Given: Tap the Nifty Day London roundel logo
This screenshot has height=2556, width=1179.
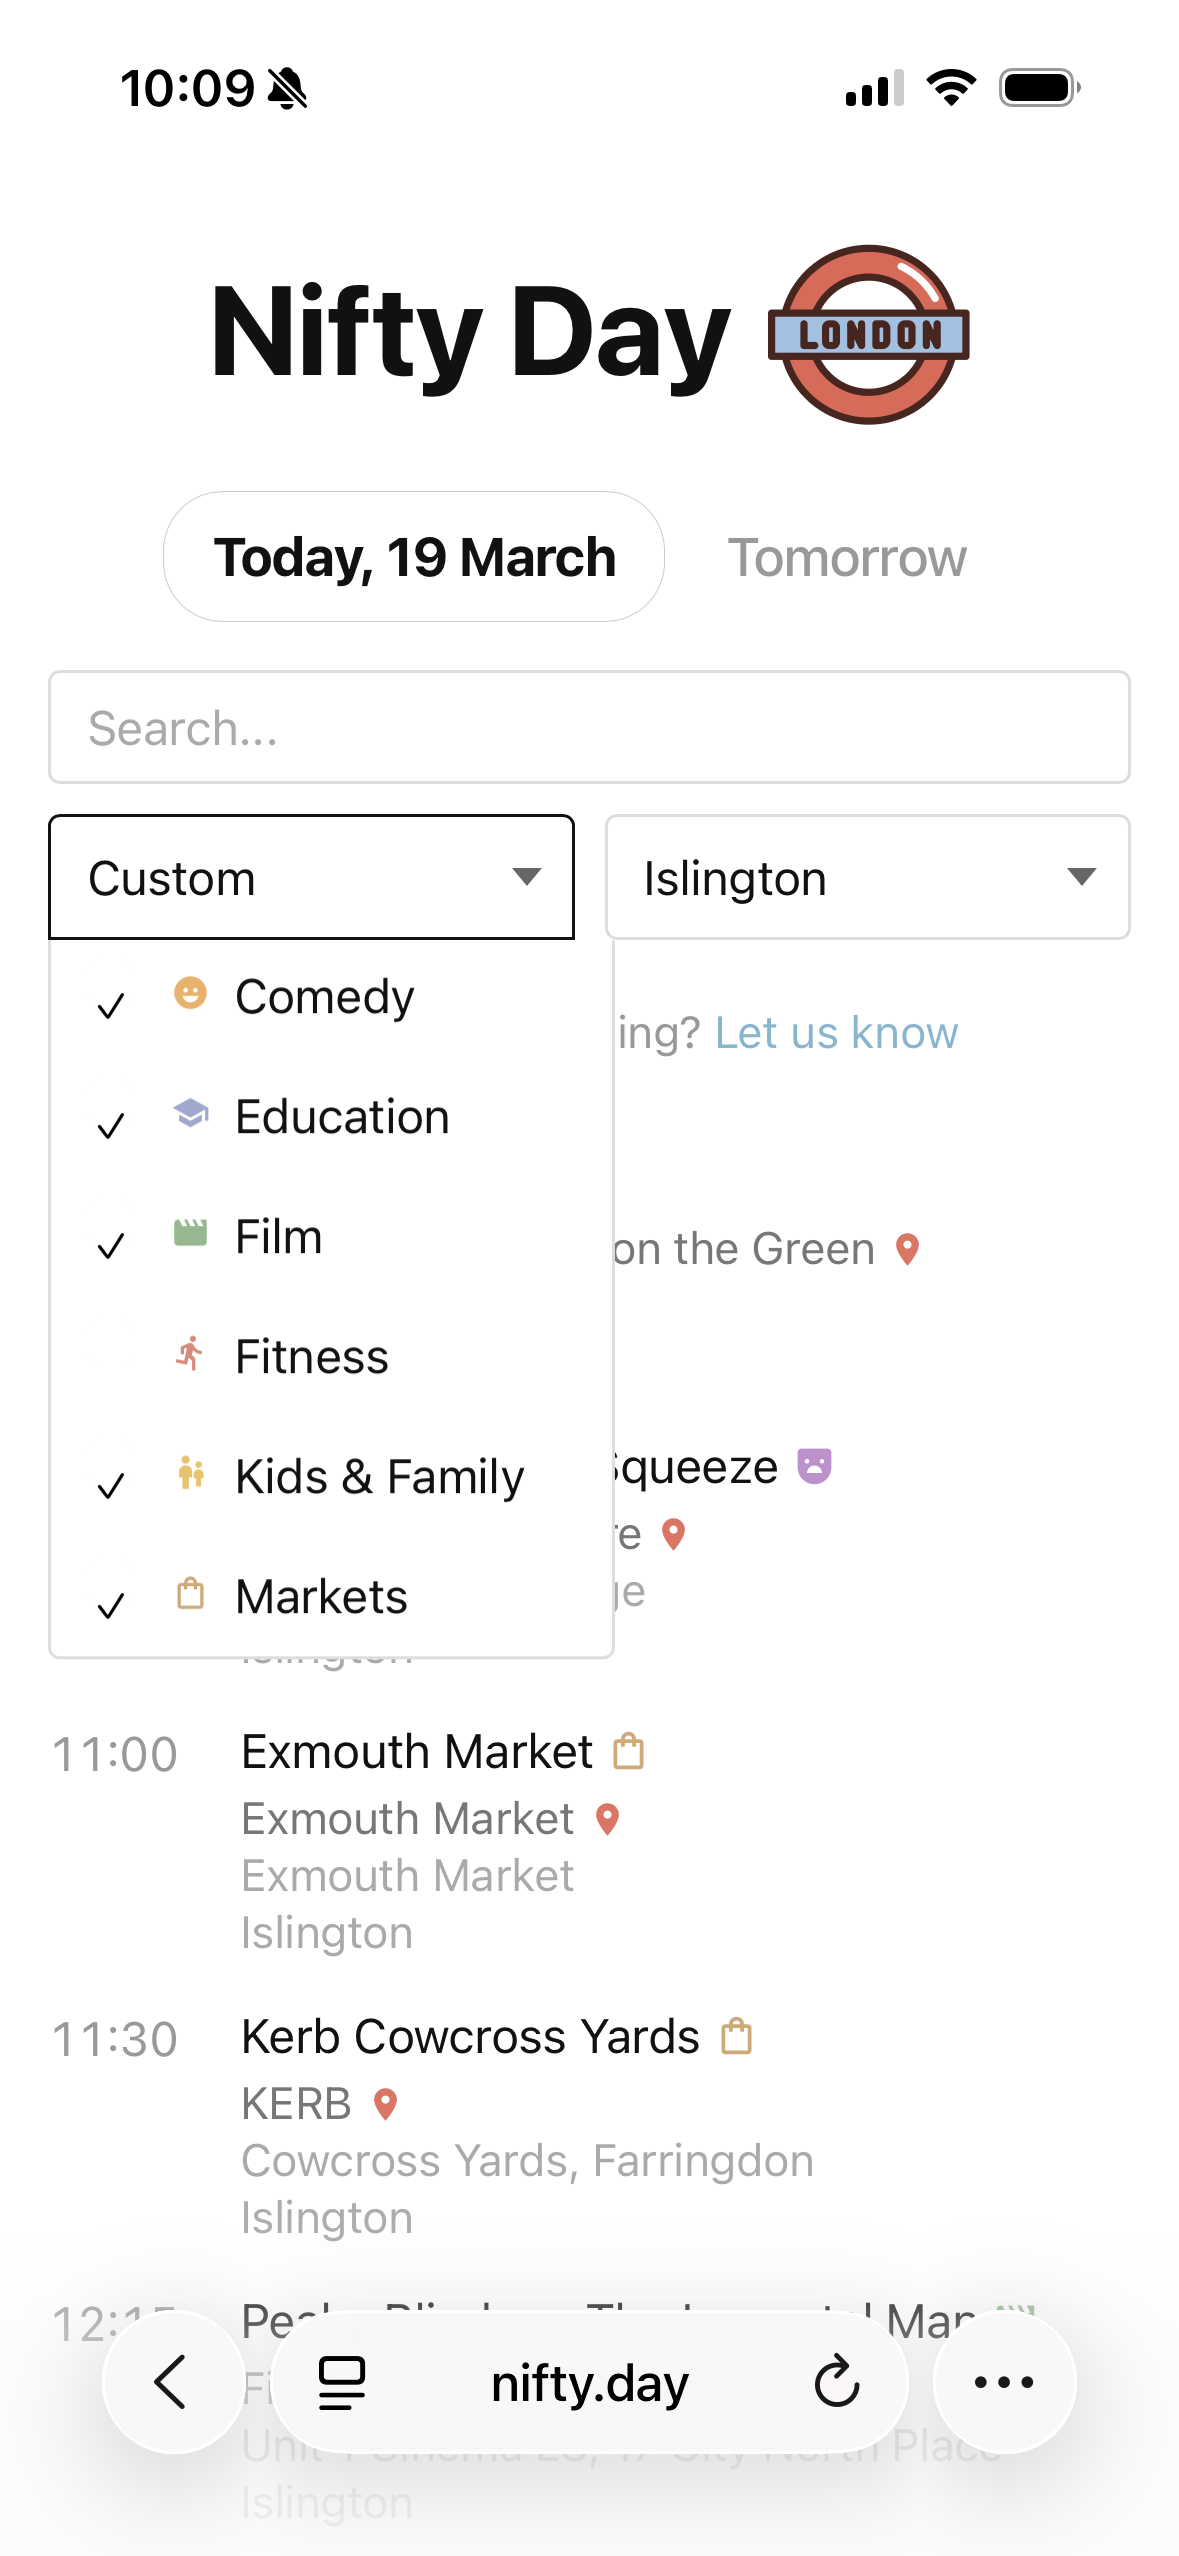Looking at the screenshot, I should coord(868,334).
